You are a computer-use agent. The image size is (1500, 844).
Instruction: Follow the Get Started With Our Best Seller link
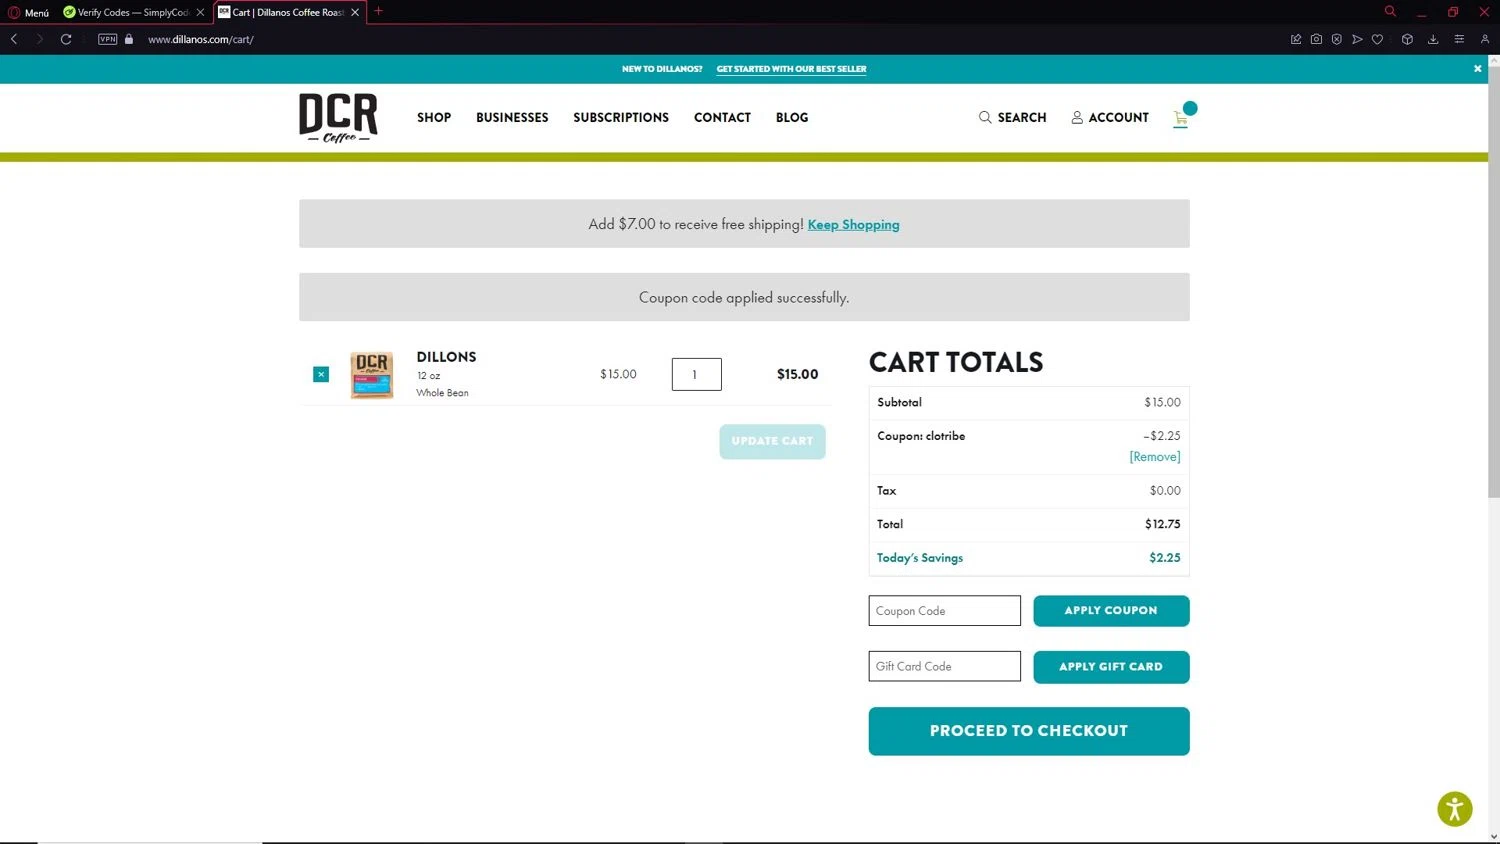point(791,69)
